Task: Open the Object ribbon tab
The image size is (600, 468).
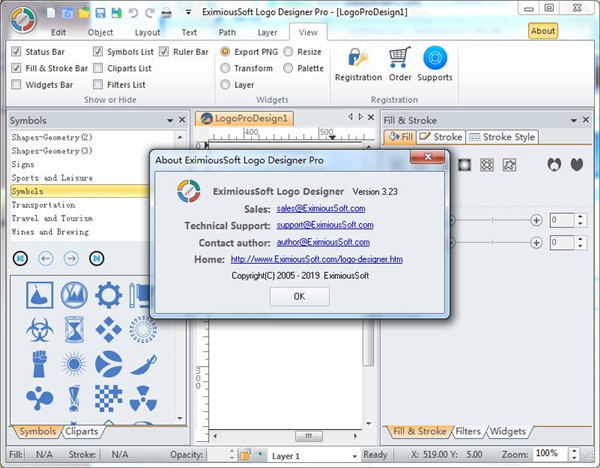Action: point(100,33)
